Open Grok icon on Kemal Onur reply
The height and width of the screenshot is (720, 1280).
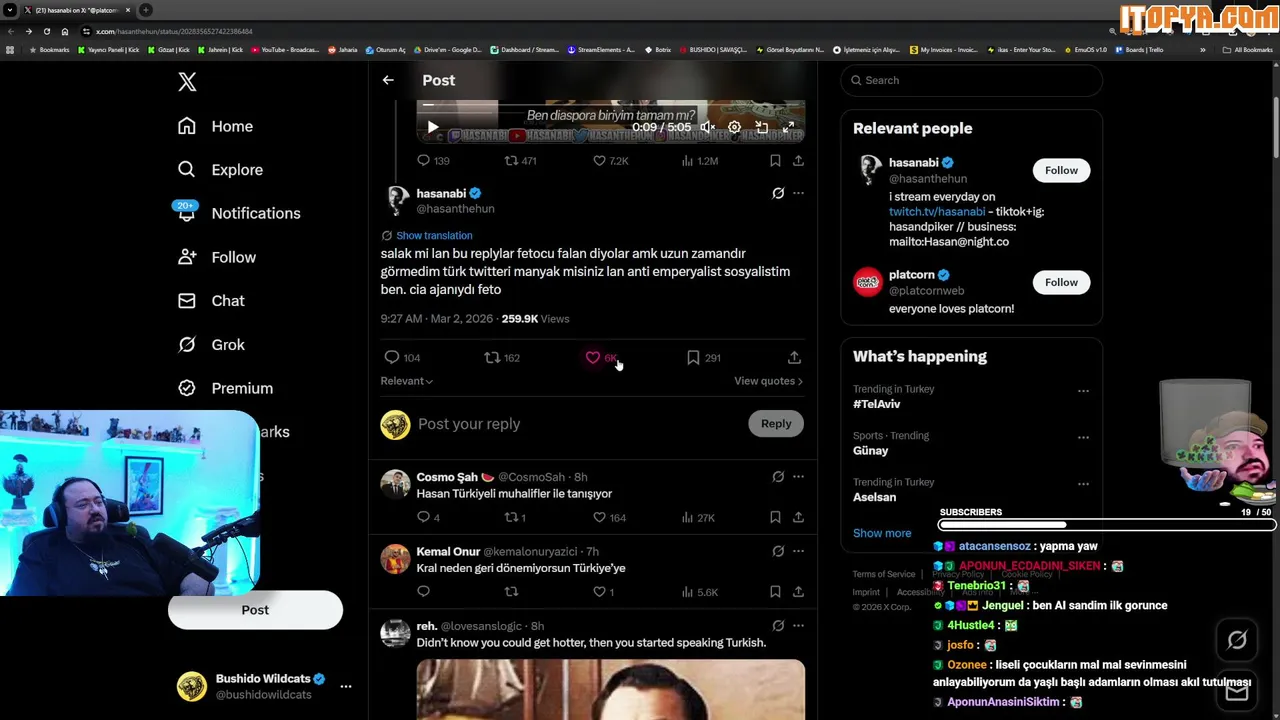coord(778,551)
